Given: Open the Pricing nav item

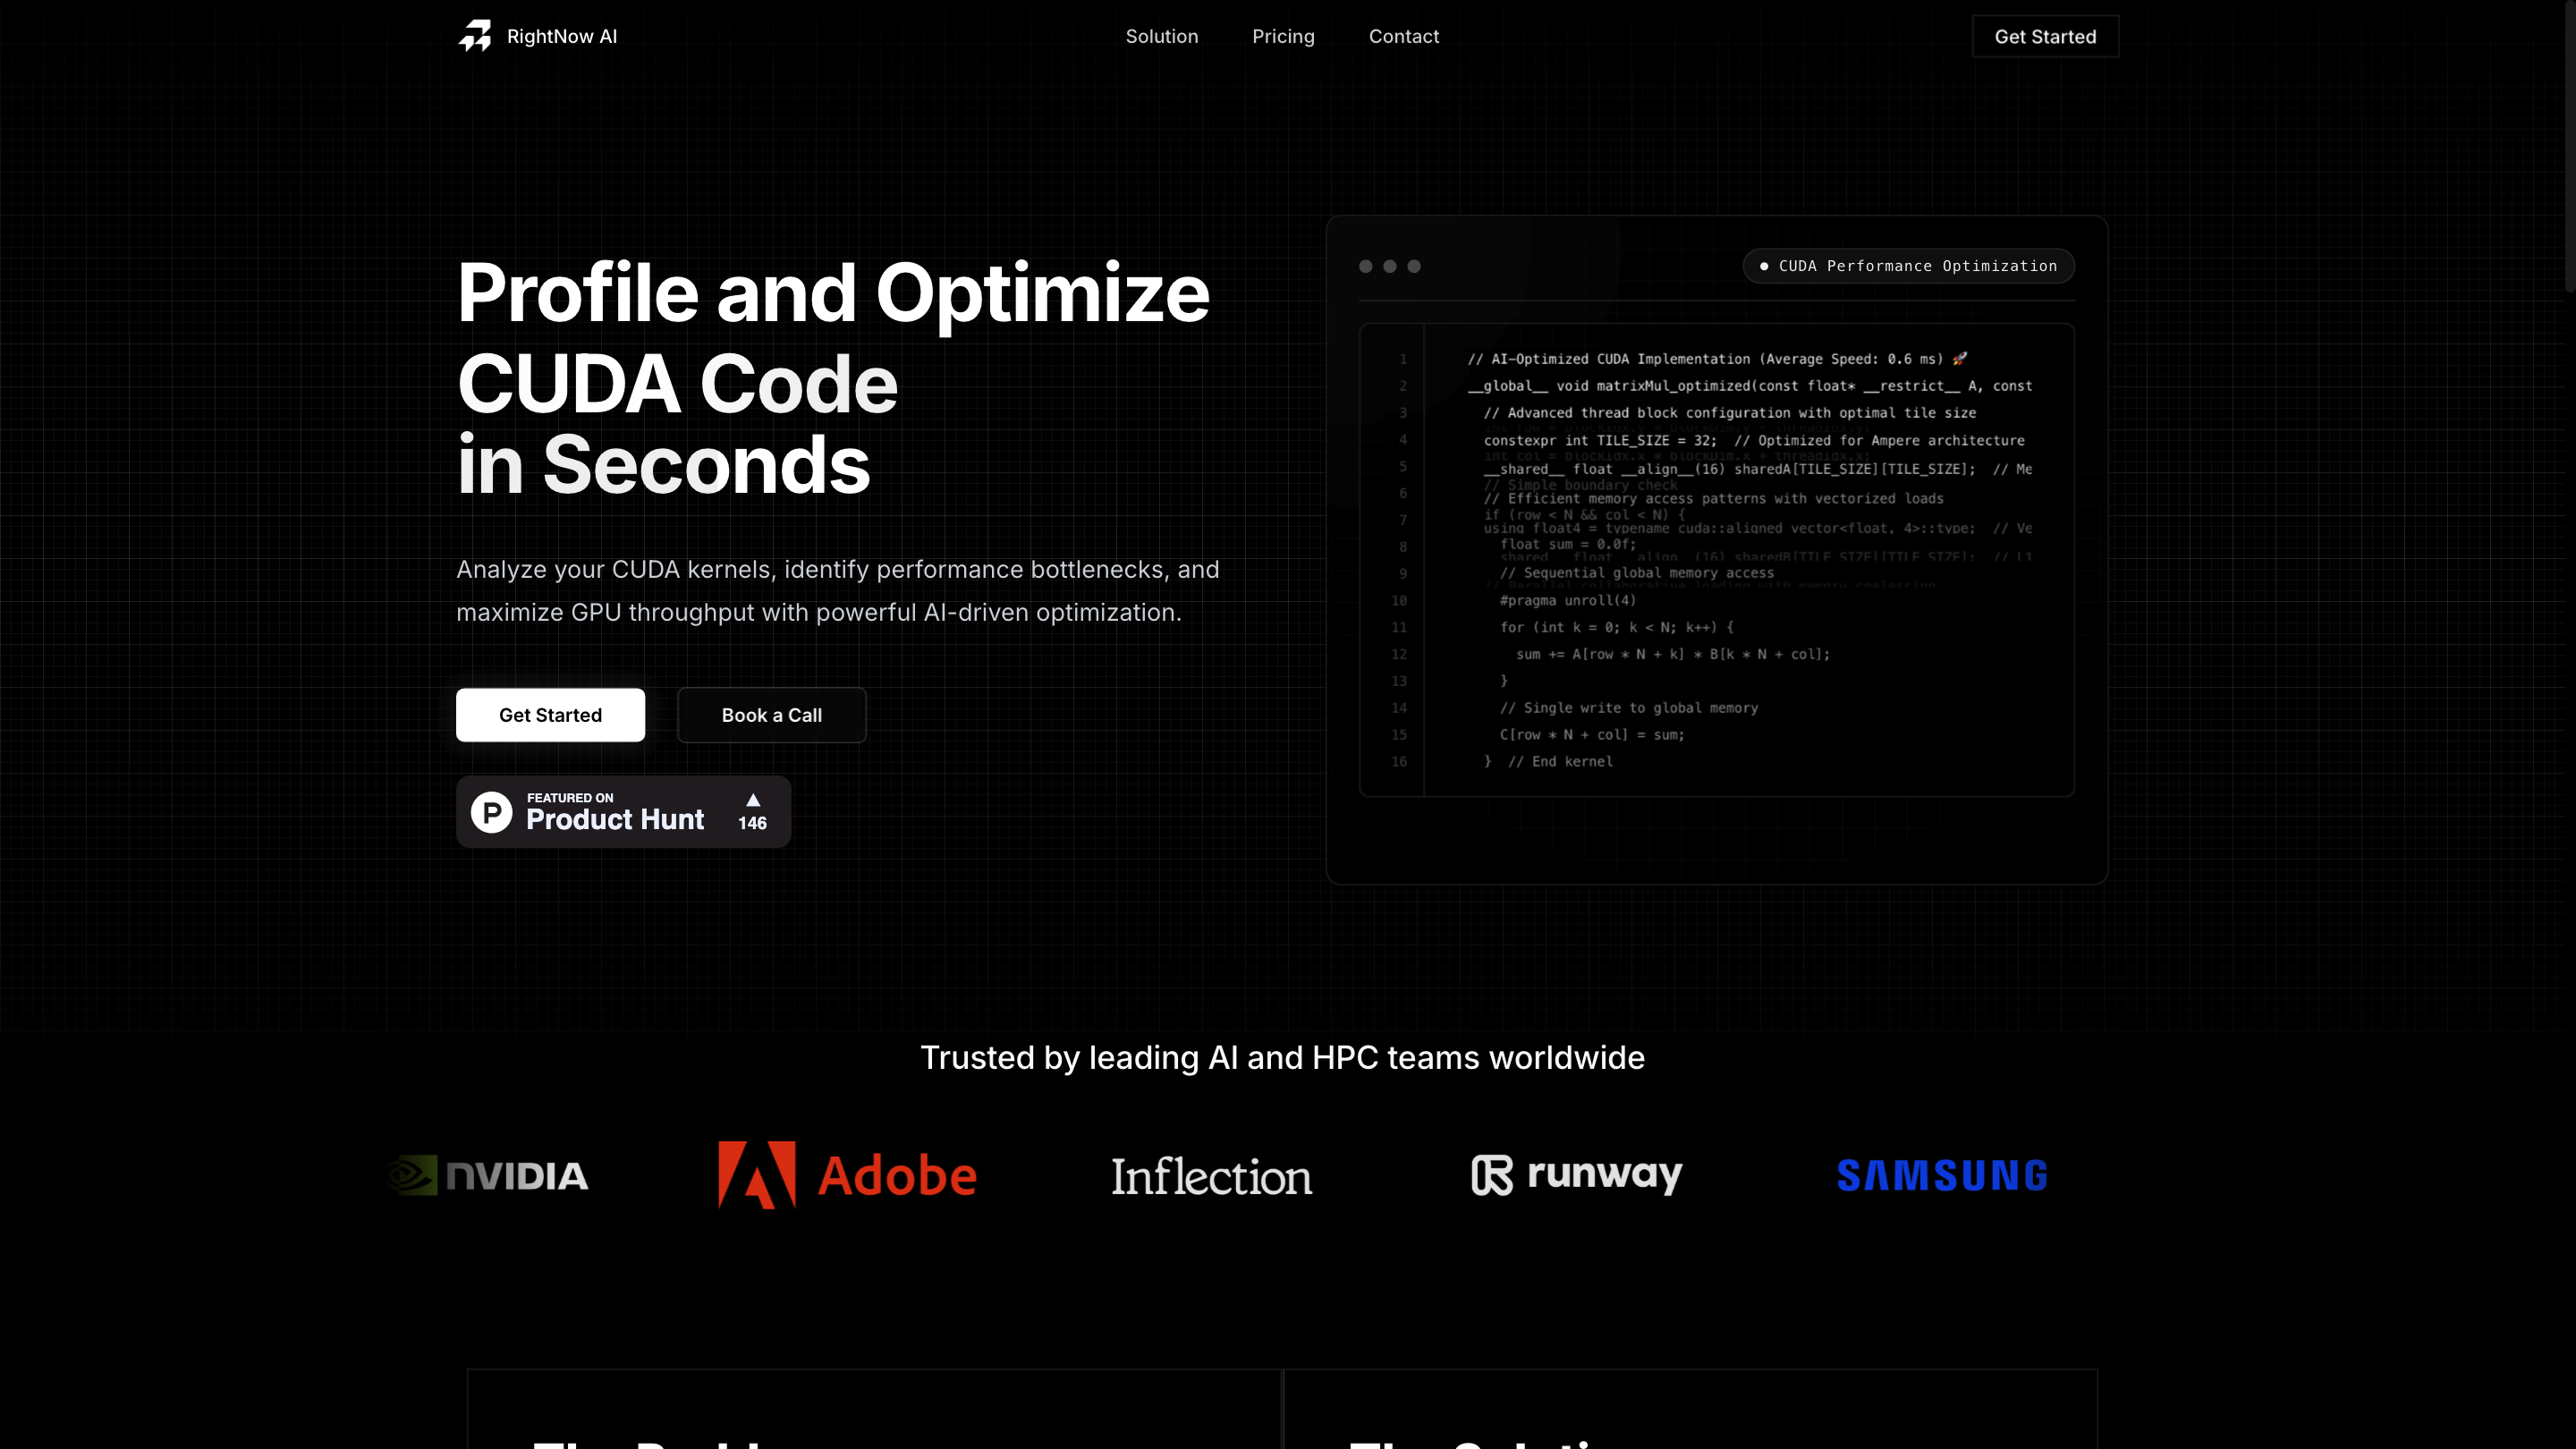Looking at the screenshot, I should [1283, 36].
